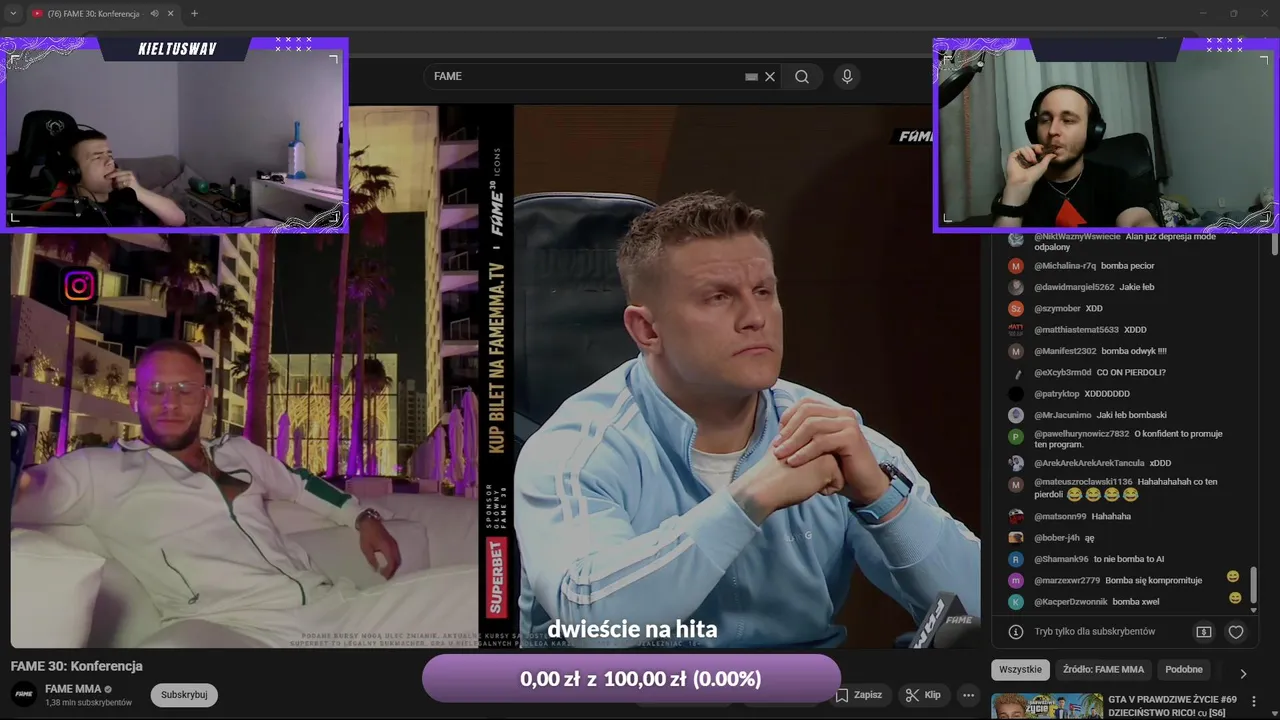Image resolution: width=1280 pixels, height=720 pixels.
Task: Click the second streamer webcam overlay
Action: [1106, 135]
